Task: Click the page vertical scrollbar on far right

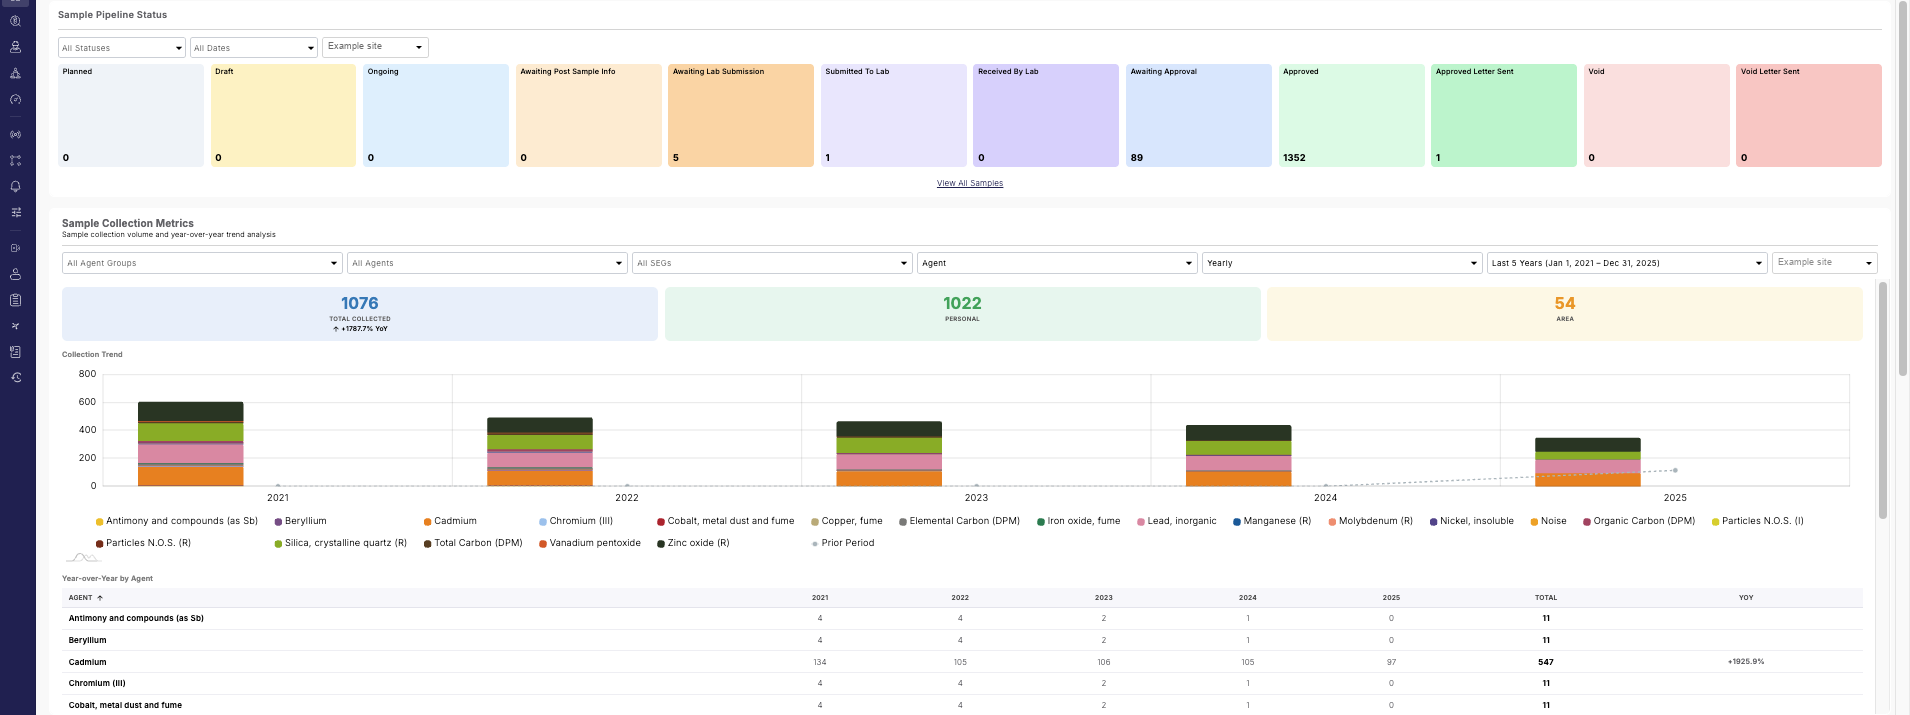Action: (x=1903, y=190)
